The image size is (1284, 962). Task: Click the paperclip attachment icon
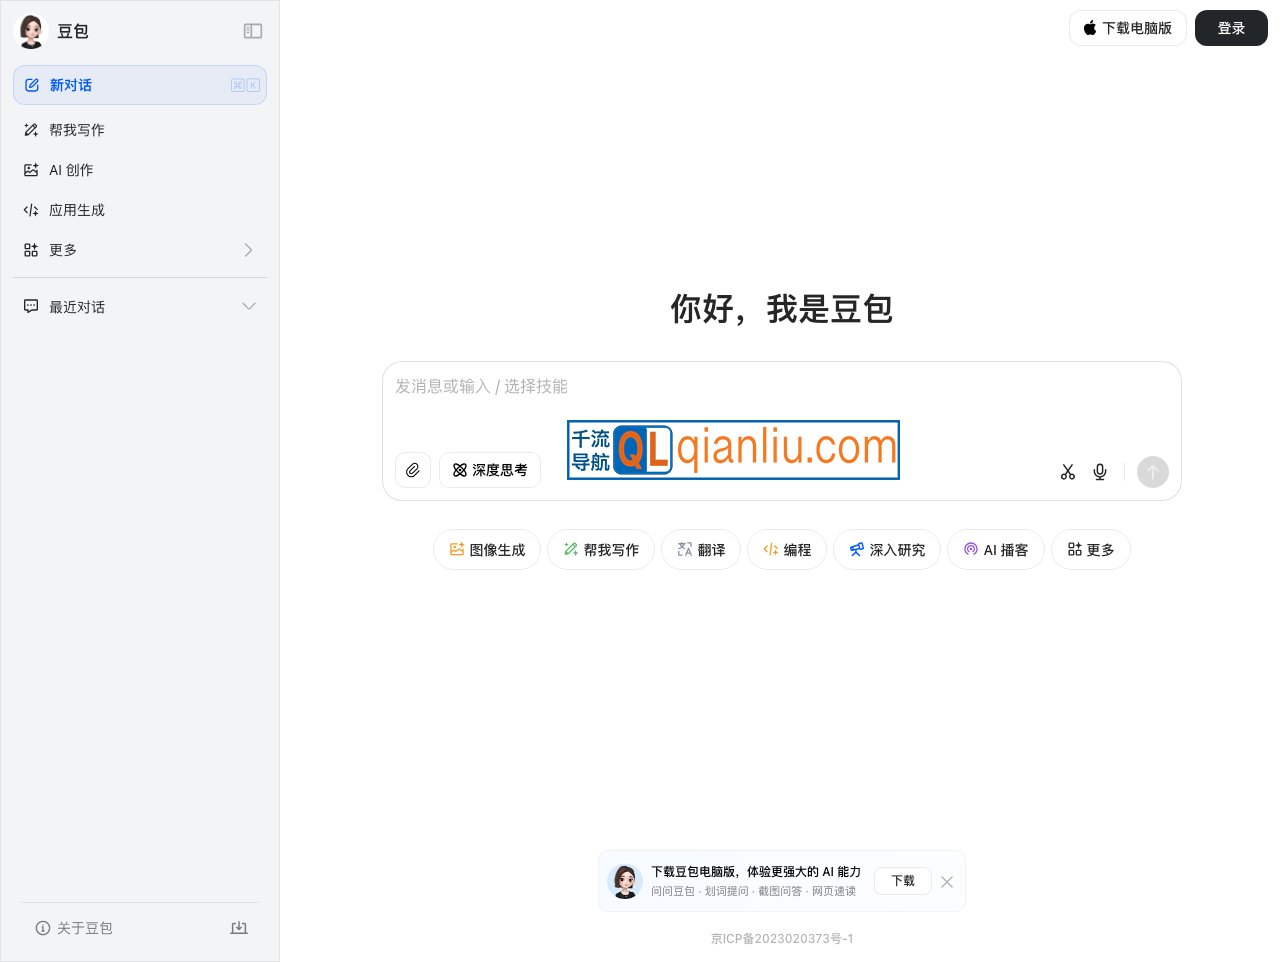[413, 470]
